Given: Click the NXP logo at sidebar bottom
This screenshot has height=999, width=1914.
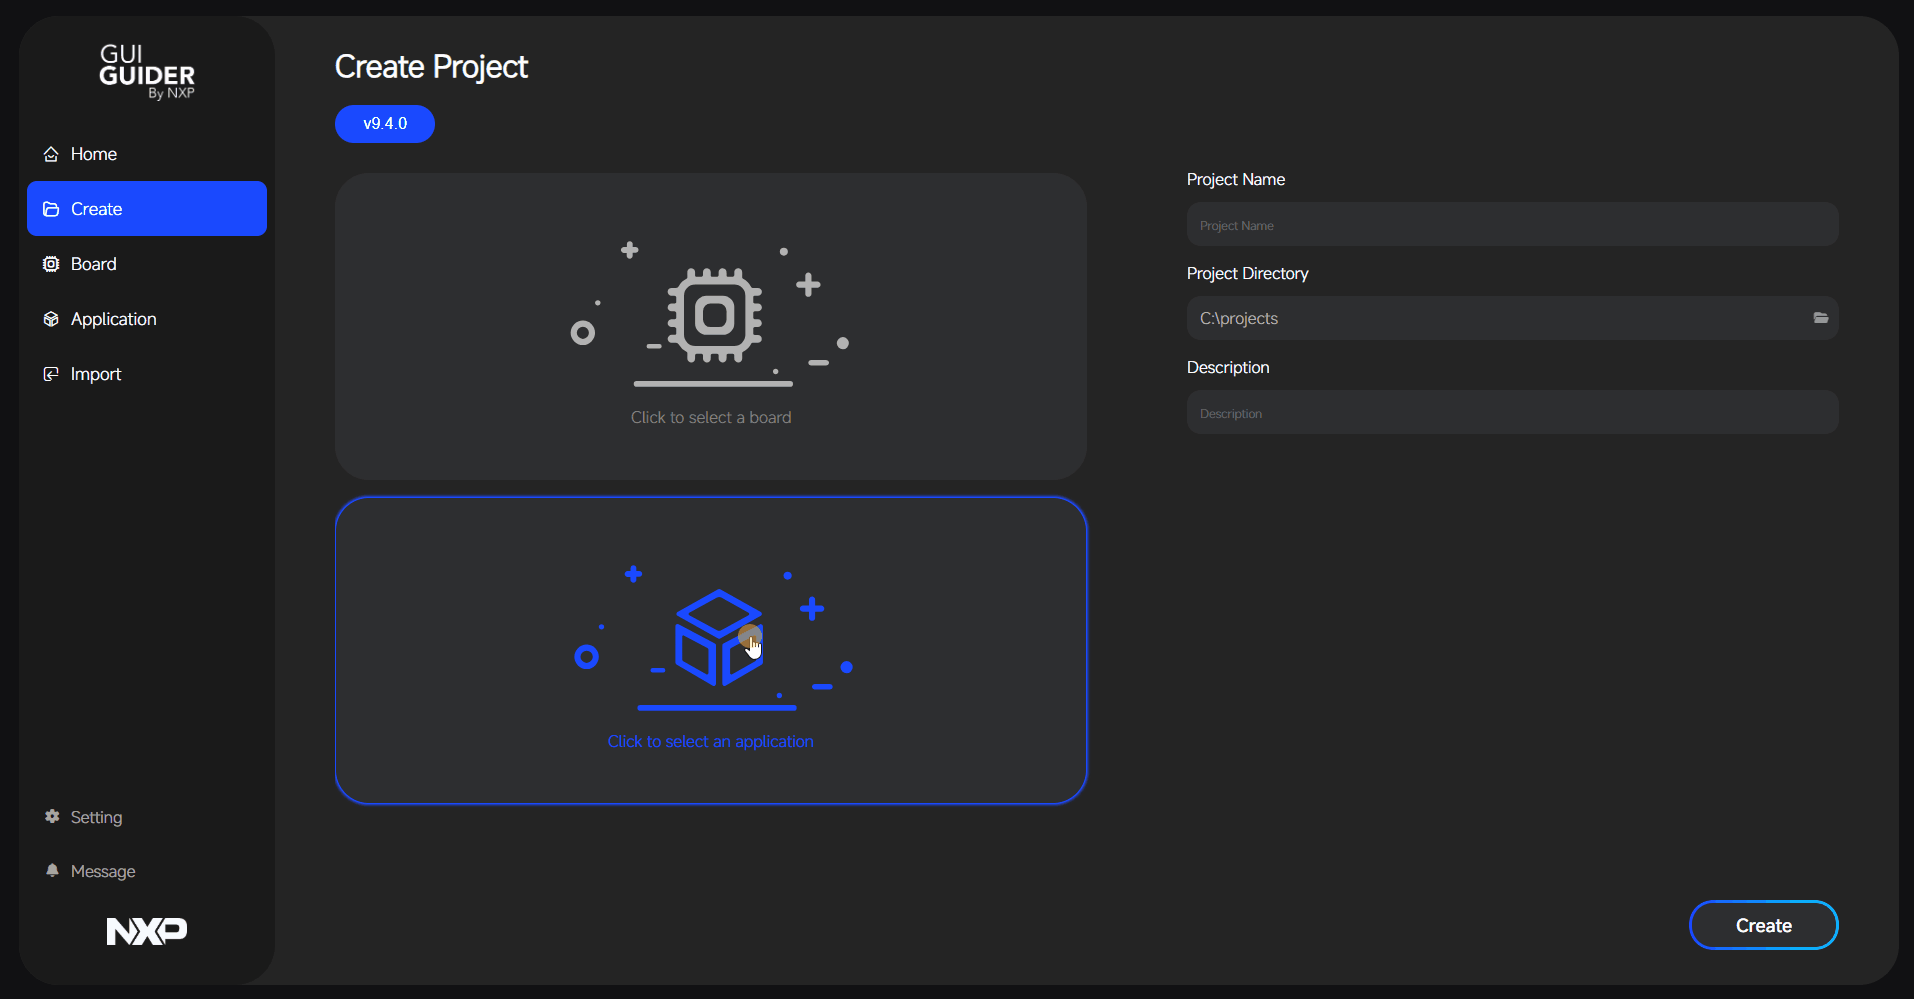Looking at the screenshot, I should click(x=147, y=931).
